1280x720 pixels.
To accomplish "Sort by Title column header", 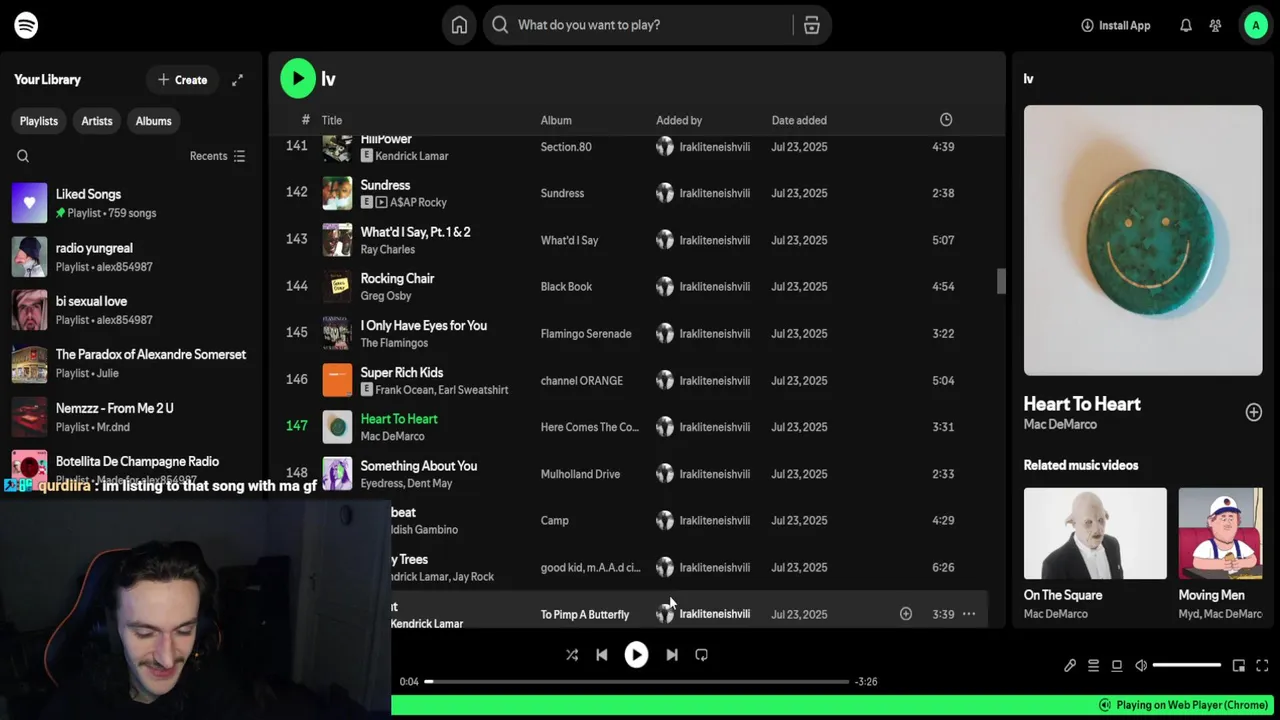I will click(332, 120).
